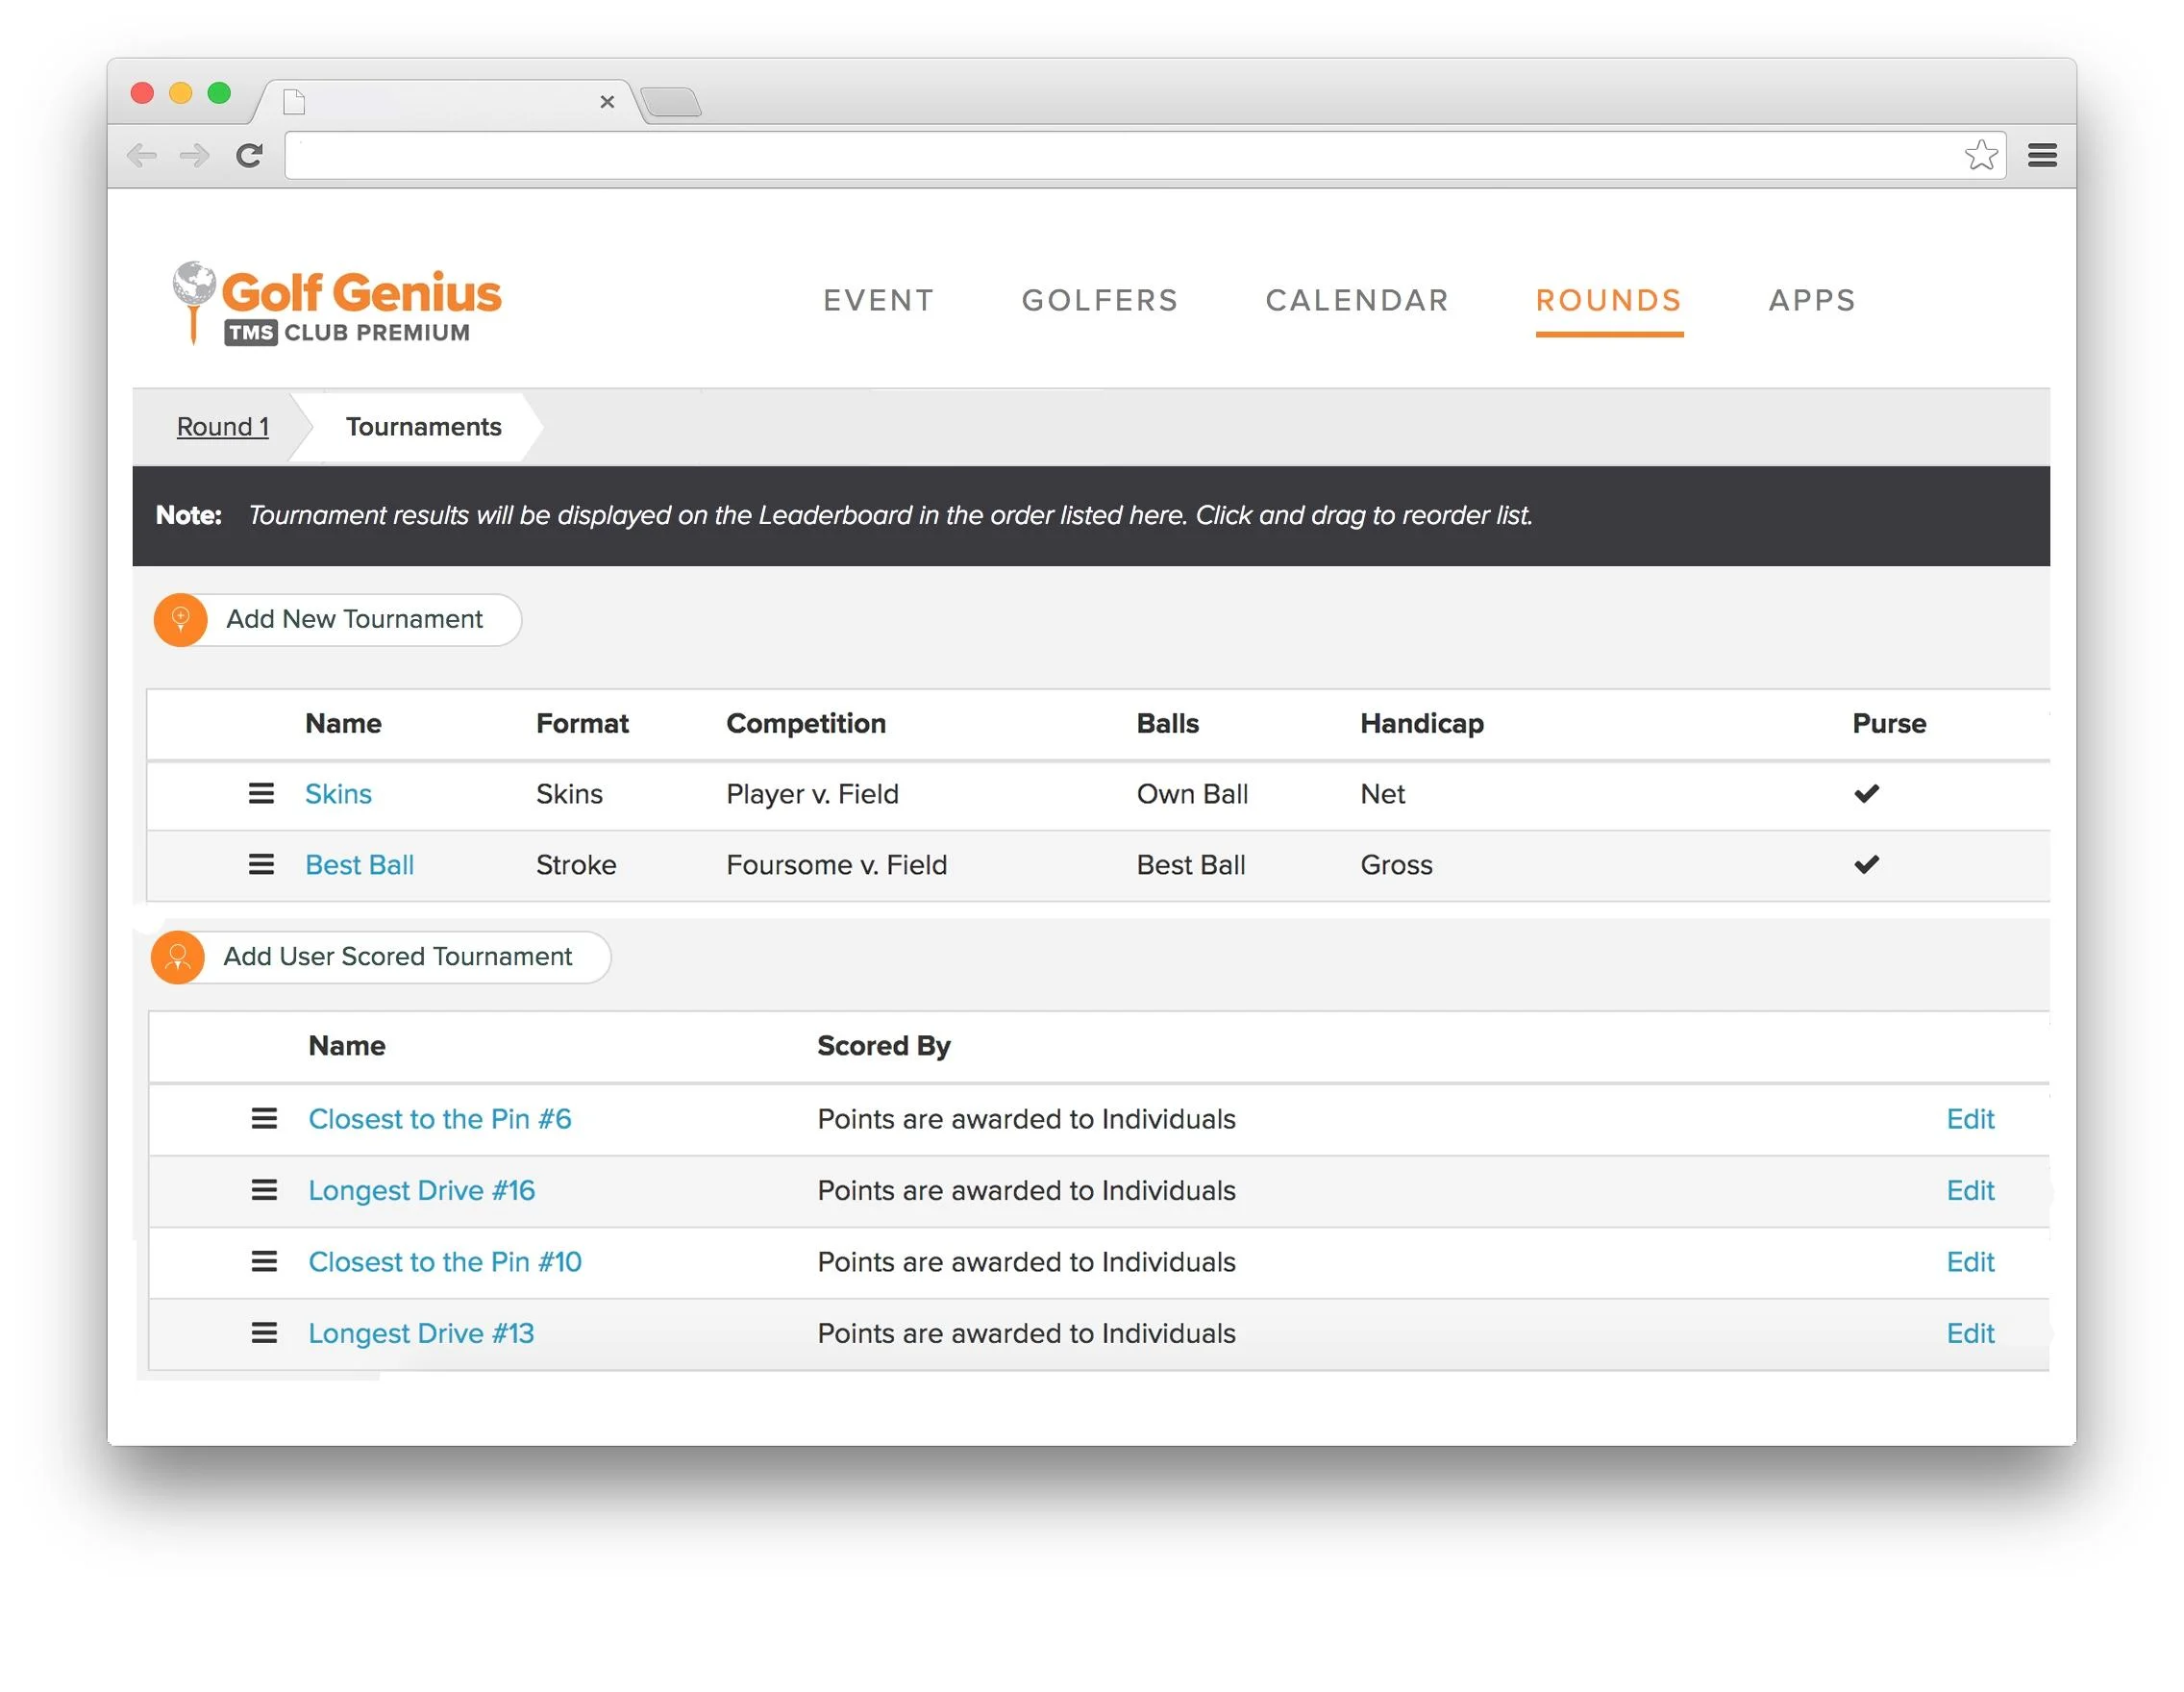2184x1692 pixels.
Task: Go to the Calendar section
Action: click(1357, 300)
